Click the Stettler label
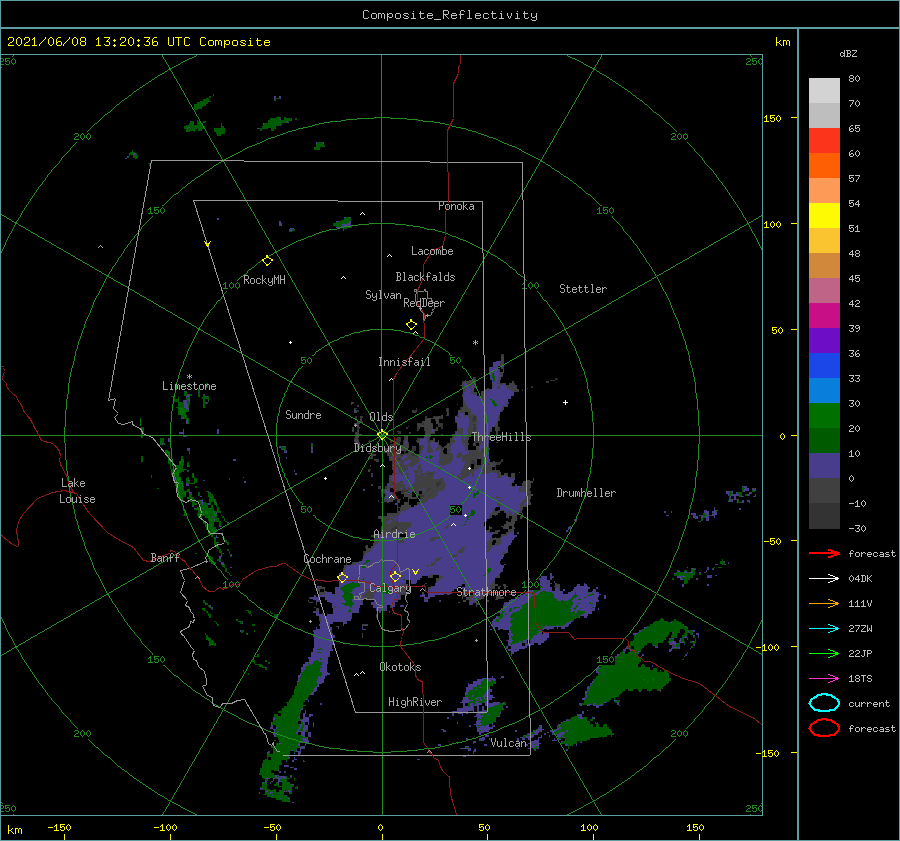This screenshot has height=841, width=900. click(583, 289)
